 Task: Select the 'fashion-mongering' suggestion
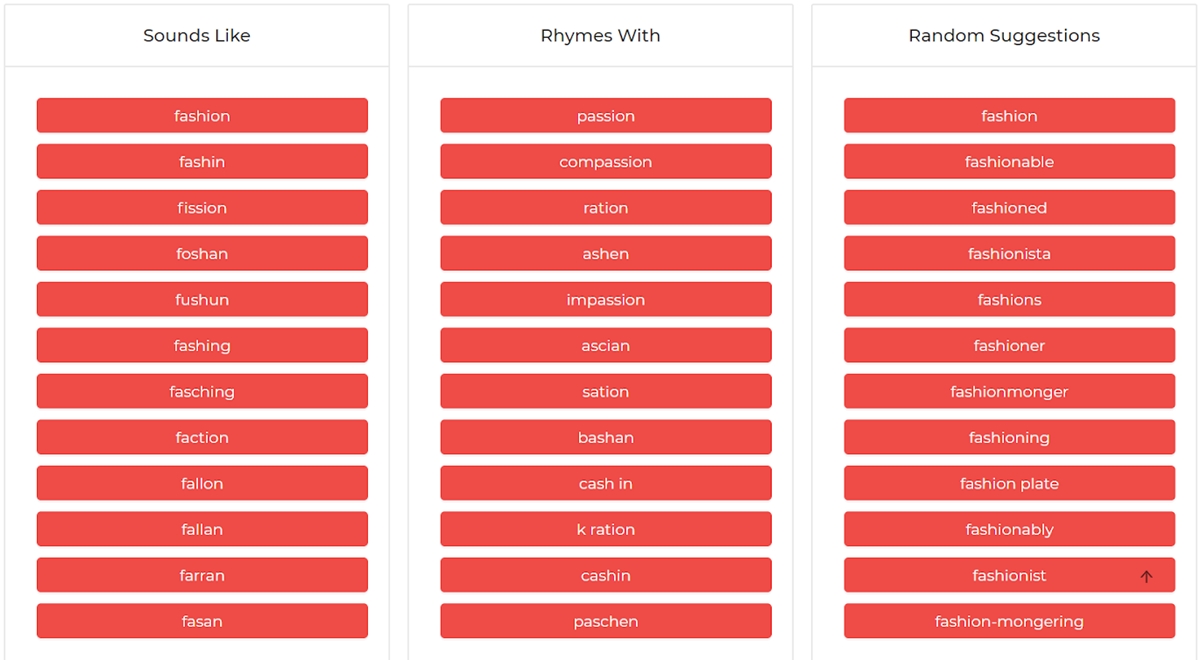click(x=1009, y=622)
